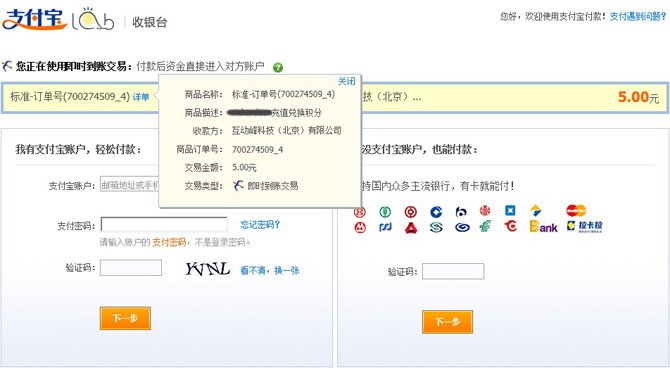Screen dimensions: 670x368
Task: Select the MasterCard logo
Action: (x=576, y=211)
